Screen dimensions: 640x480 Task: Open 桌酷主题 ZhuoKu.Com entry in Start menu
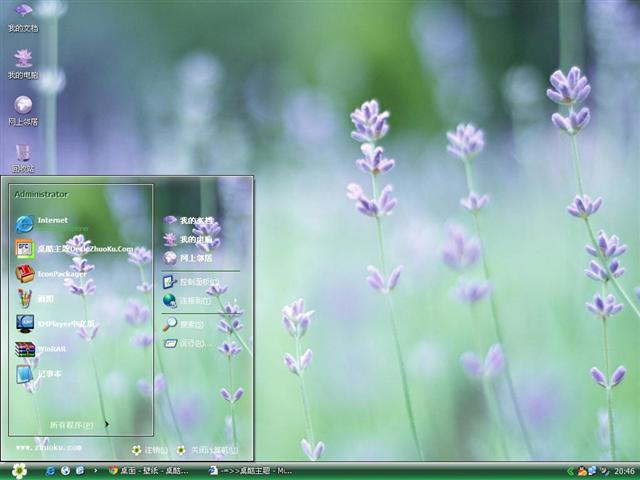(75, 249)
